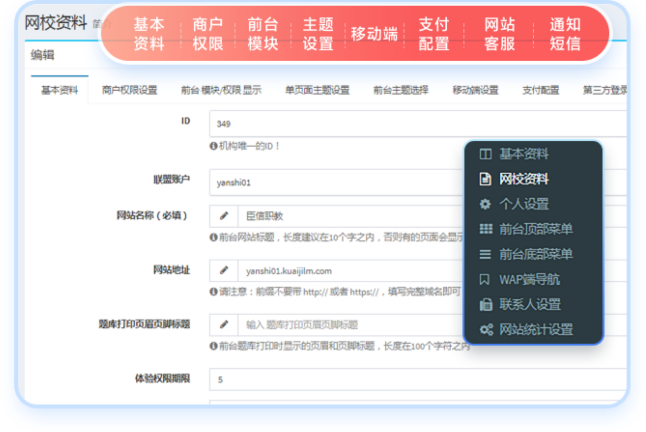Click the 网站统计设置 cogs icon
Viewport: 646px width, 432px height.
pyautogui.click(x=486, y=330)
